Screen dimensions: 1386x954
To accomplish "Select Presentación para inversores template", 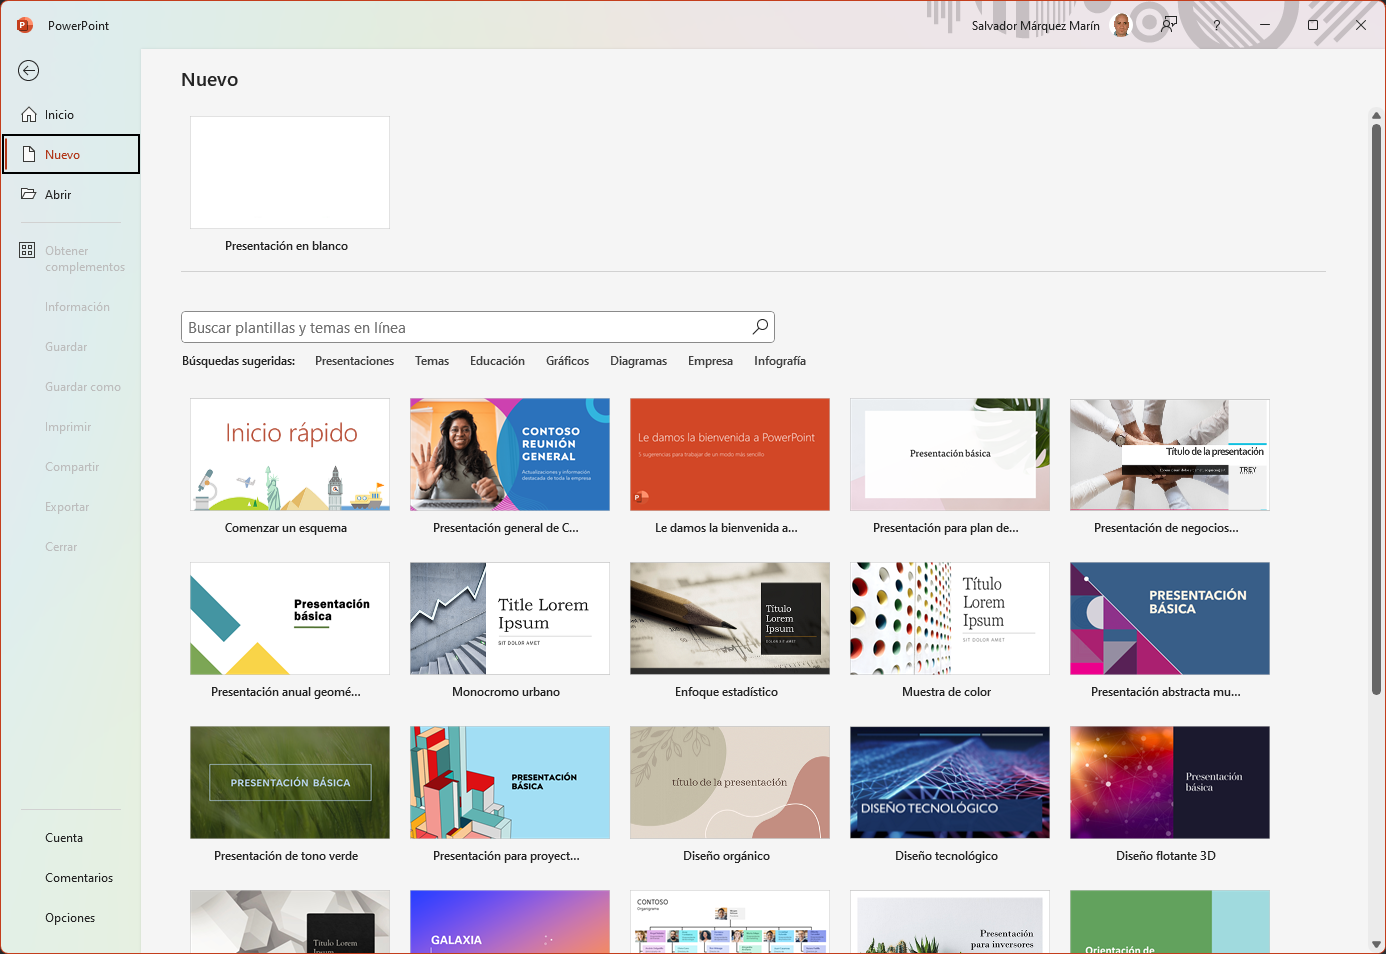I will (x=950, y=921).
